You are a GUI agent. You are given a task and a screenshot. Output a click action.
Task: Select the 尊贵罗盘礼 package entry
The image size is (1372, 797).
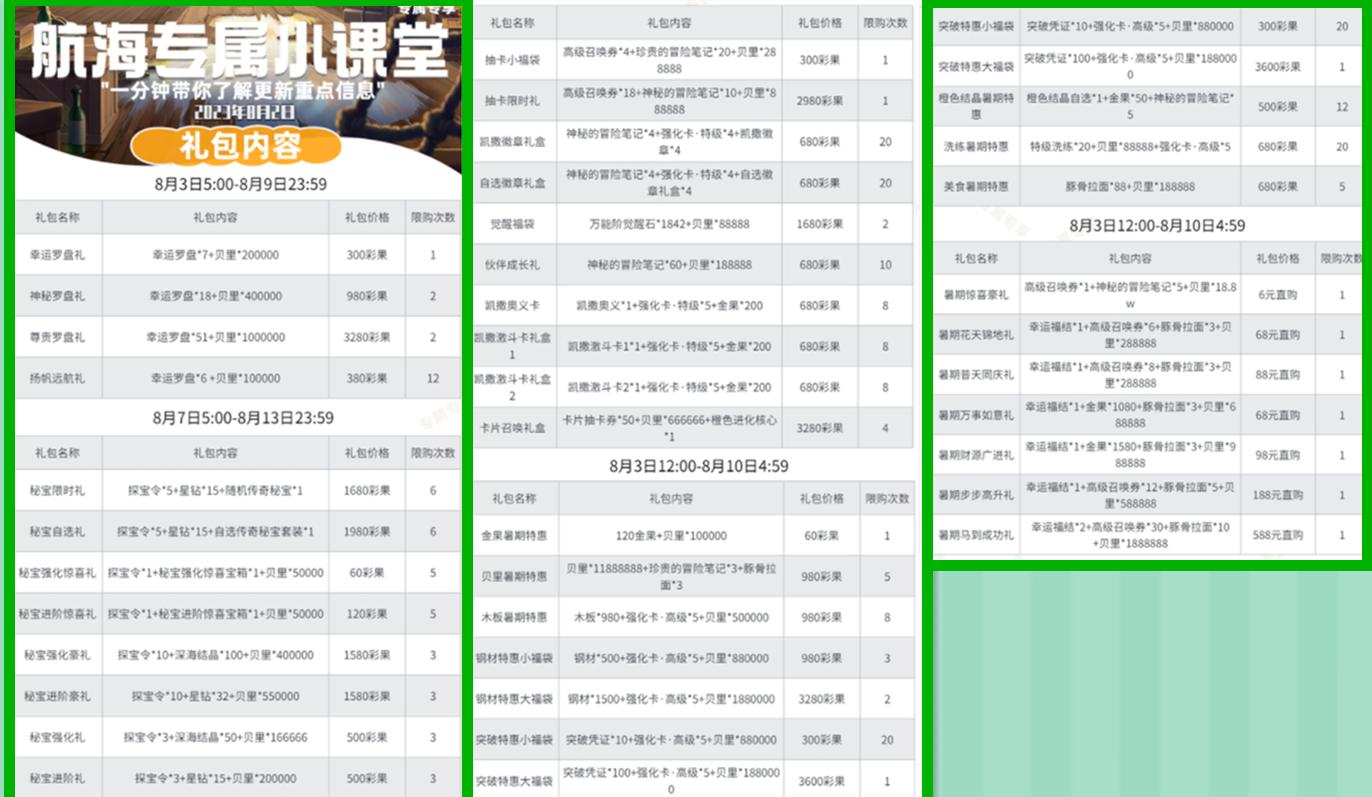pyautogui.click(x=60, y=337)
